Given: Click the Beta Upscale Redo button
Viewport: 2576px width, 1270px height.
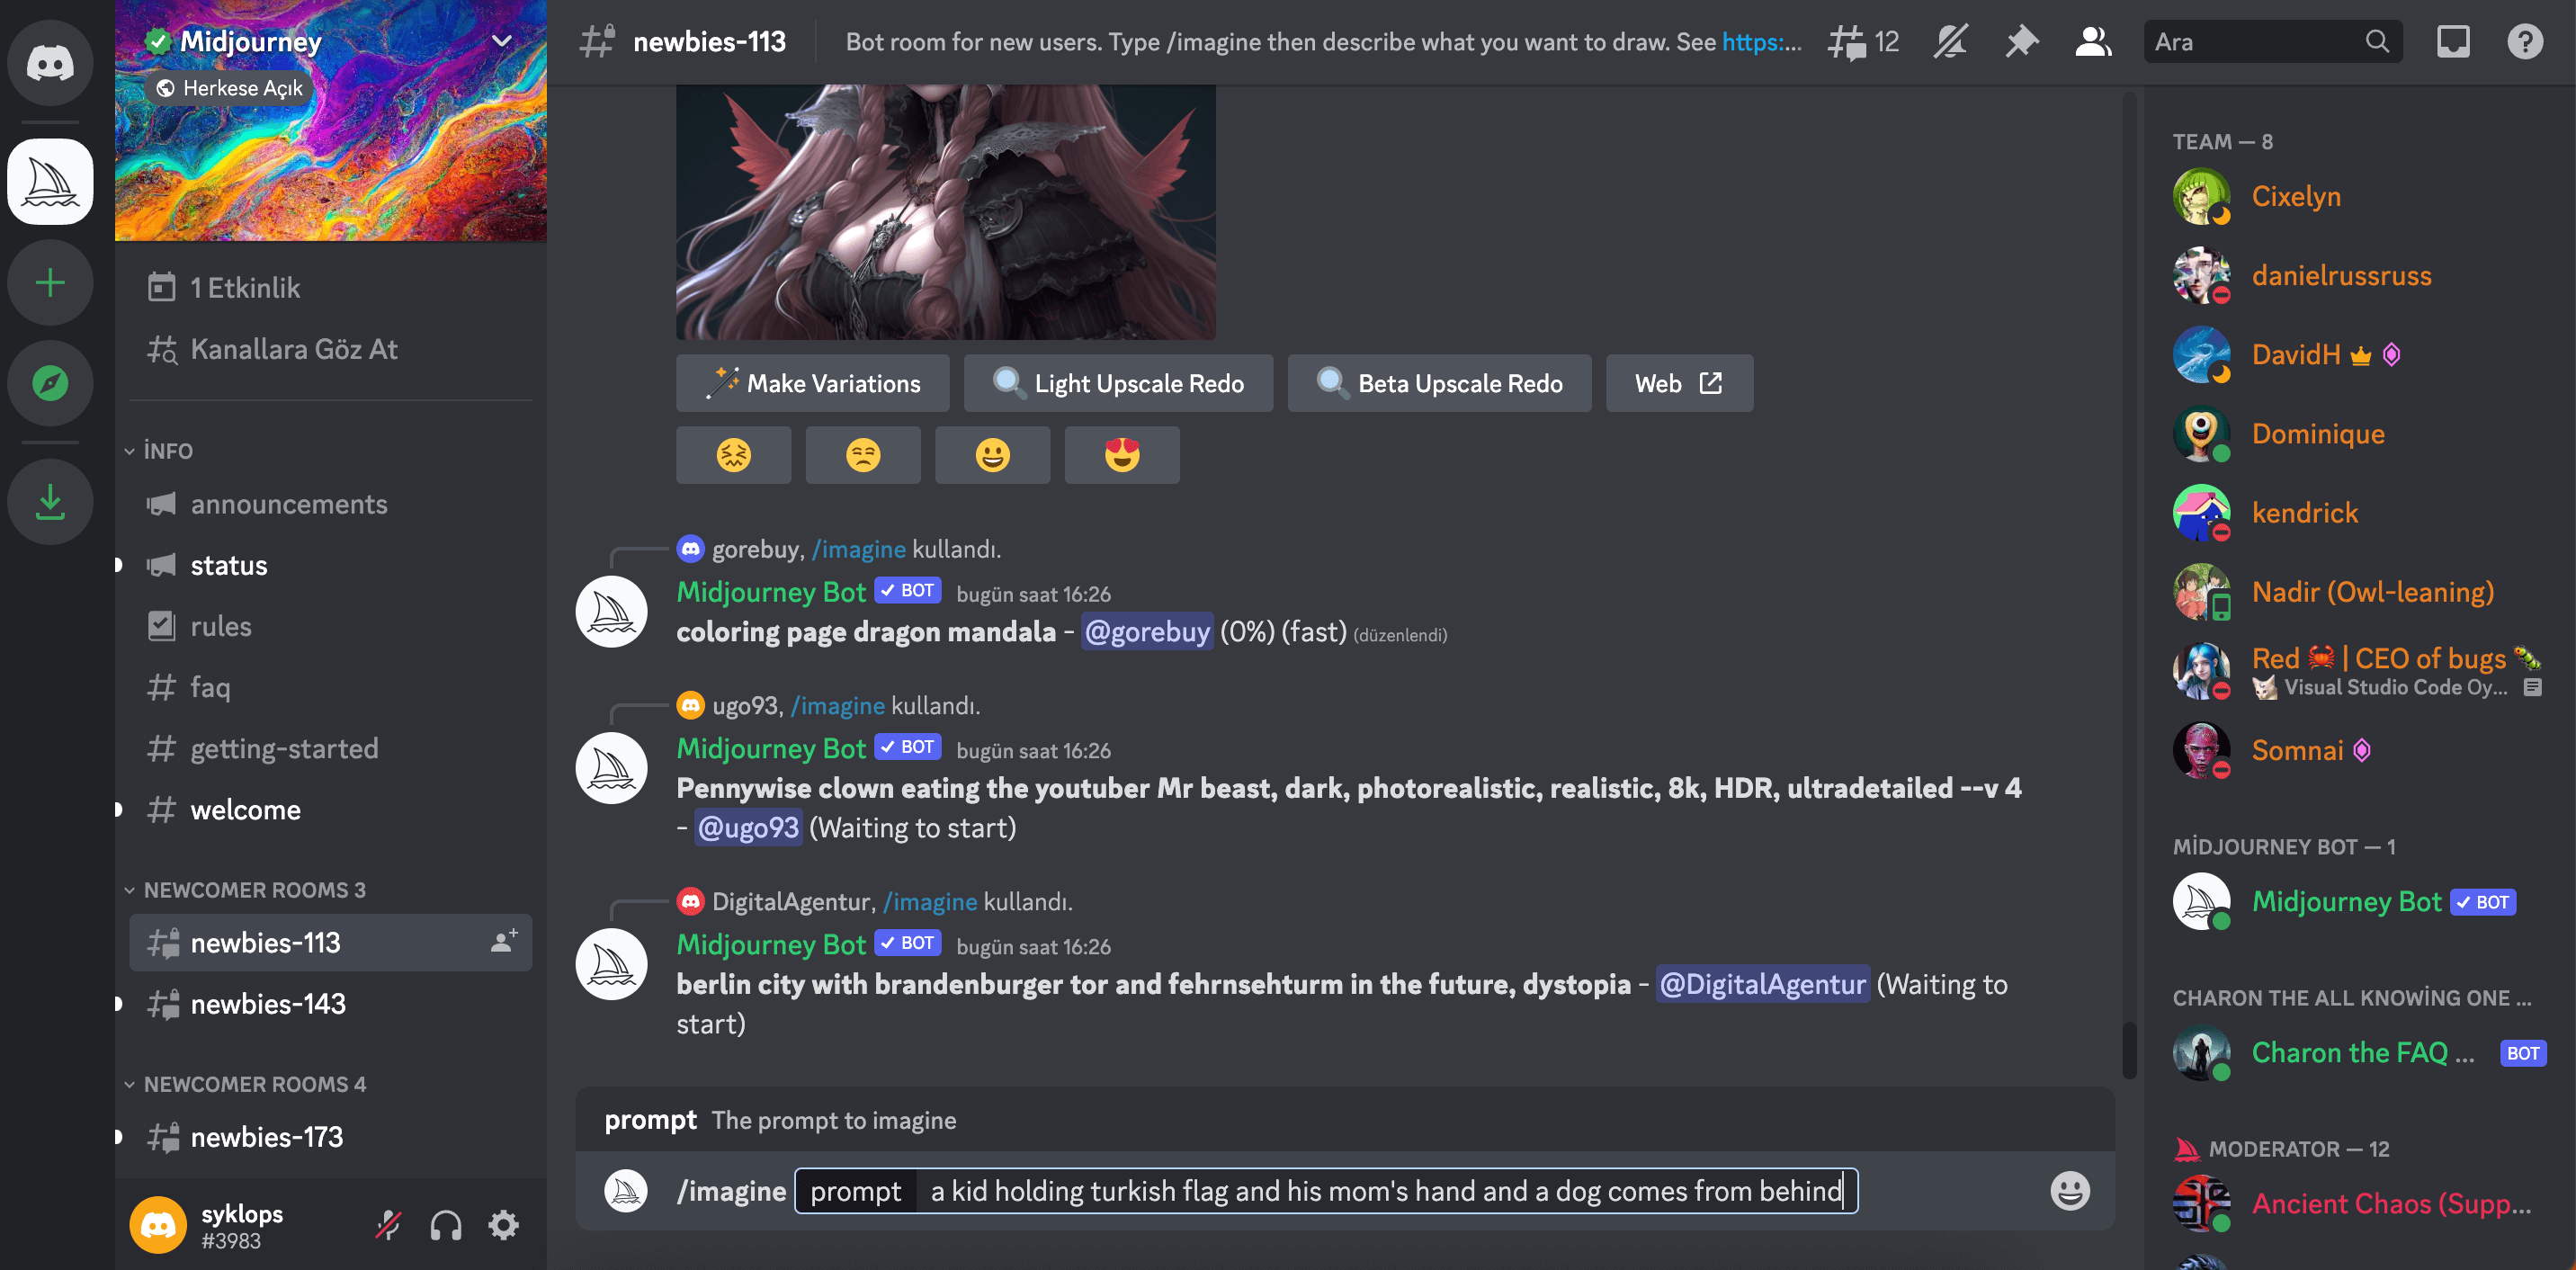Looking at the screenshot, I should (x=1439, y=383).
